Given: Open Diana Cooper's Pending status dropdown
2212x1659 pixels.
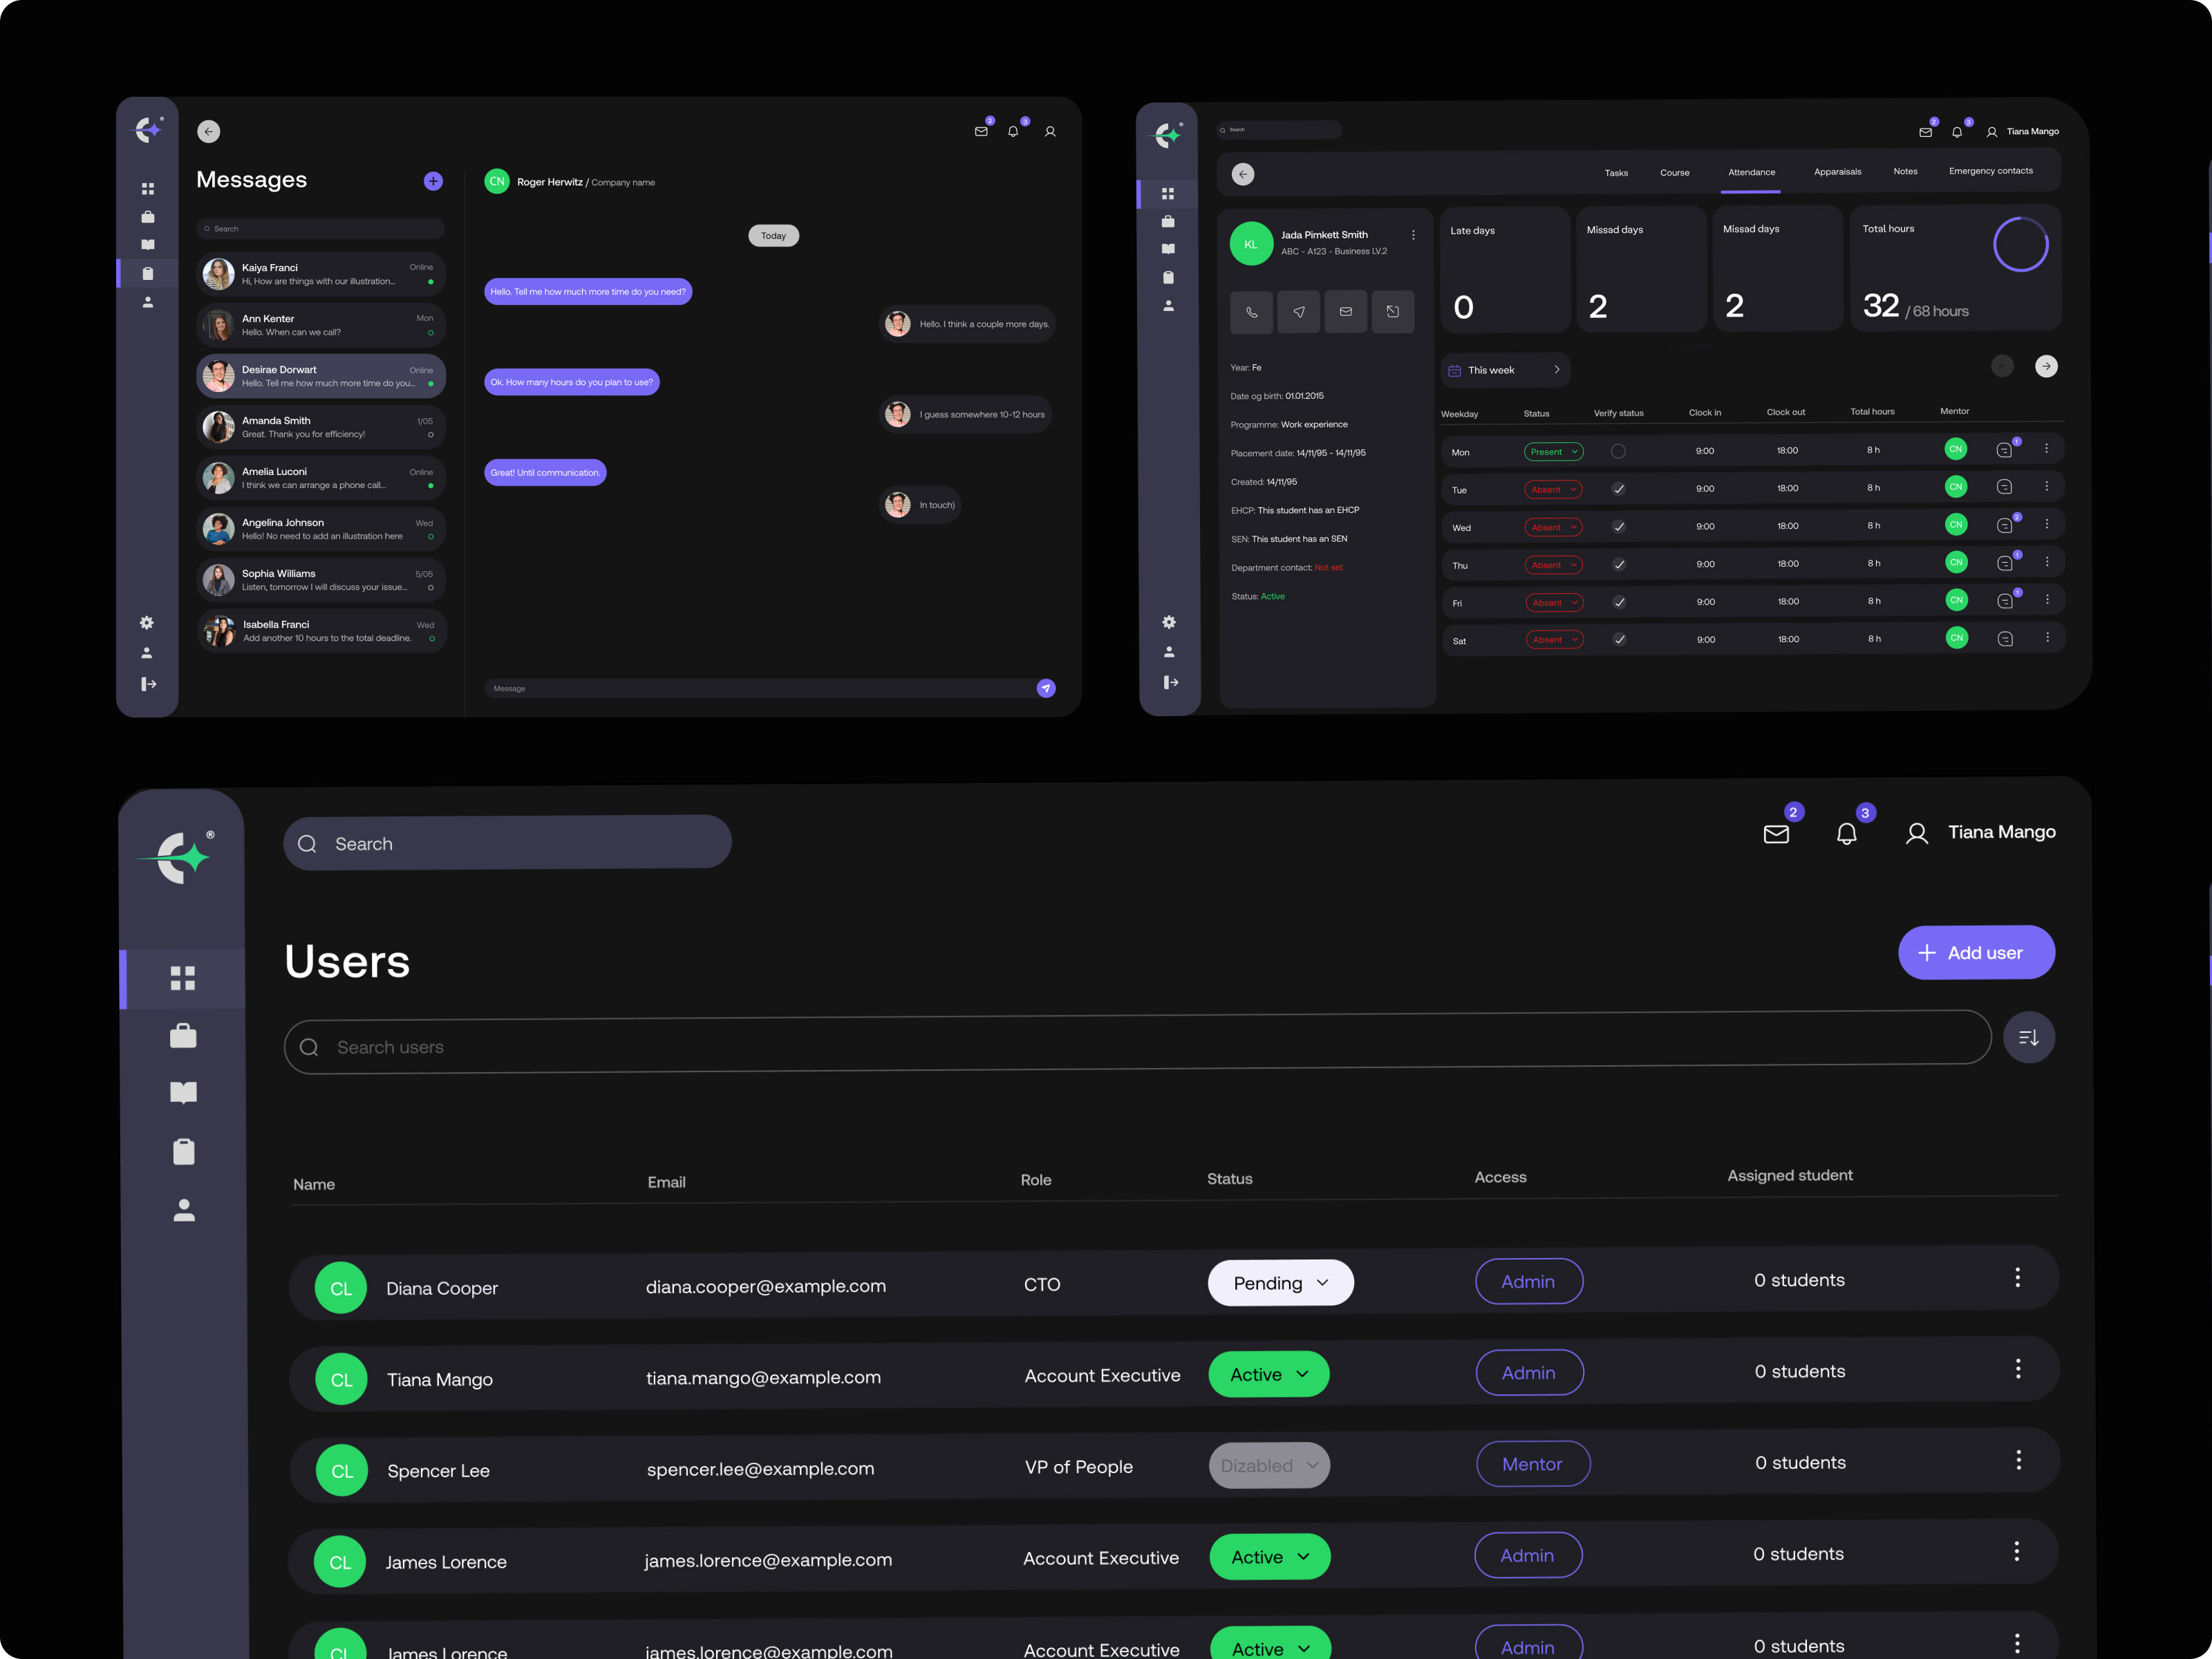Looking at the screenshot, I should click(x=1280, y=1283).
